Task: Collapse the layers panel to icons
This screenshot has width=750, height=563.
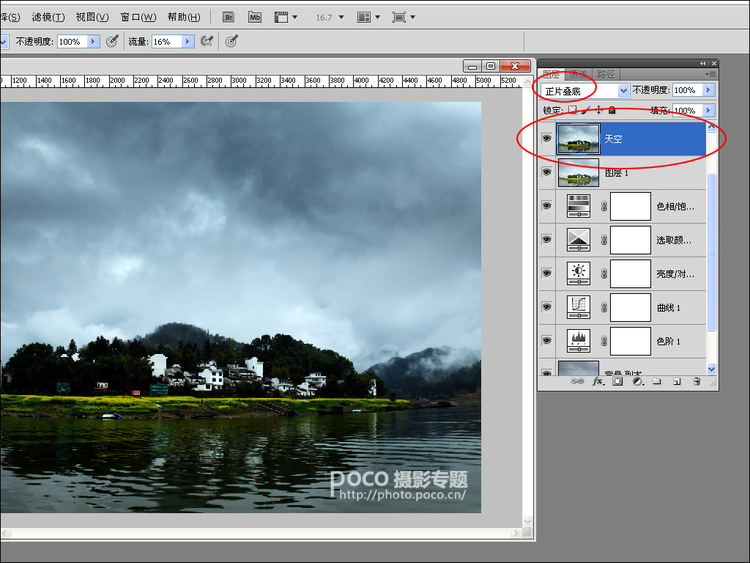Action: coord(703,63)
